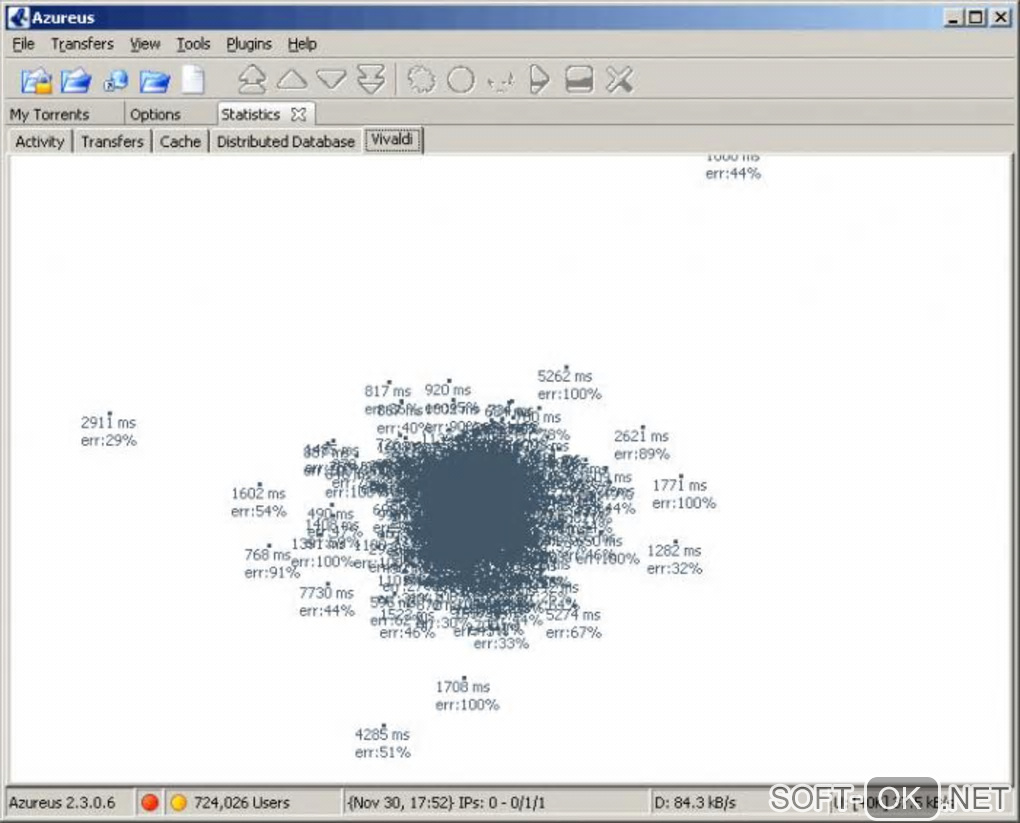Close the Statistics tab
This screenshot has width=1020, height=823.
click(299, 115)
